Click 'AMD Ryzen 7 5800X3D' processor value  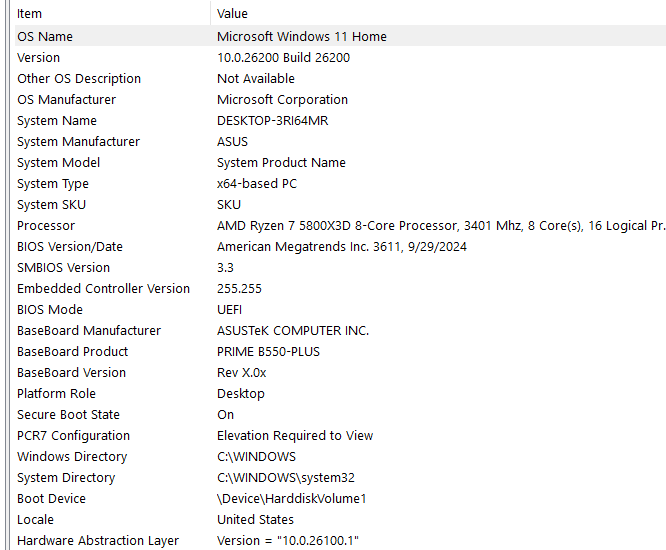pos(441,226)
